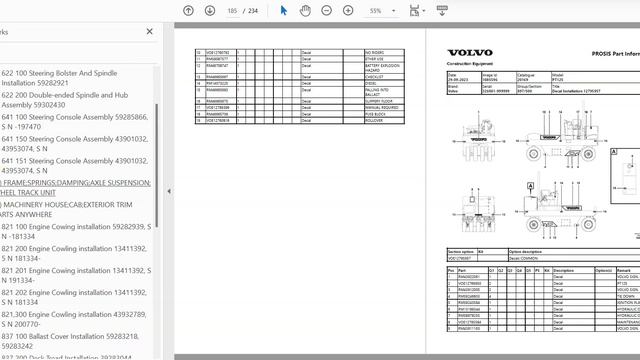
Task: Activate the hand pan tool
Action: tap(305, 11)
